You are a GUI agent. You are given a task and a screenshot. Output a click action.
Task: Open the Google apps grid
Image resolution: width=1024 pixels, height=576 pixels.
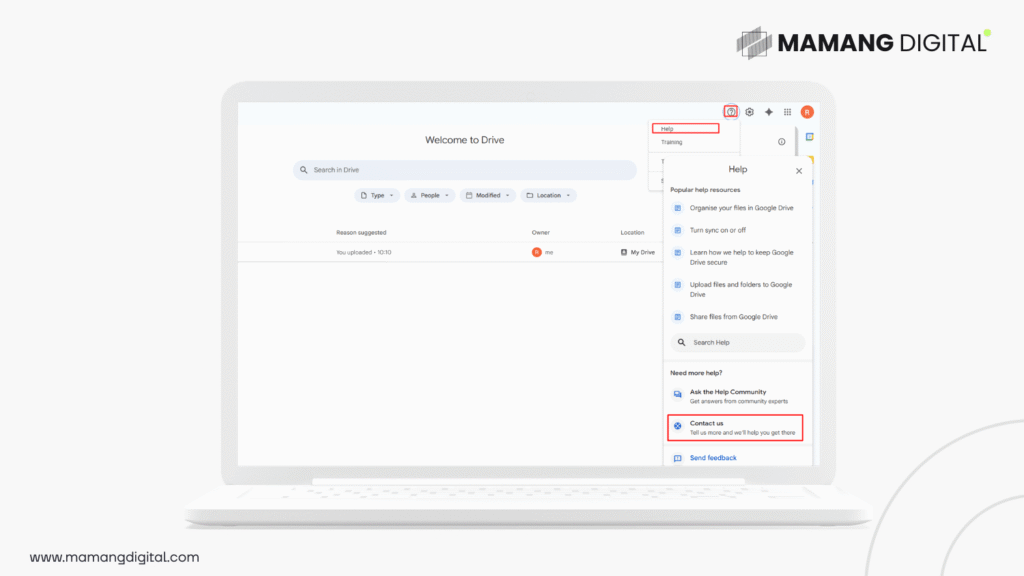point(788,112)
